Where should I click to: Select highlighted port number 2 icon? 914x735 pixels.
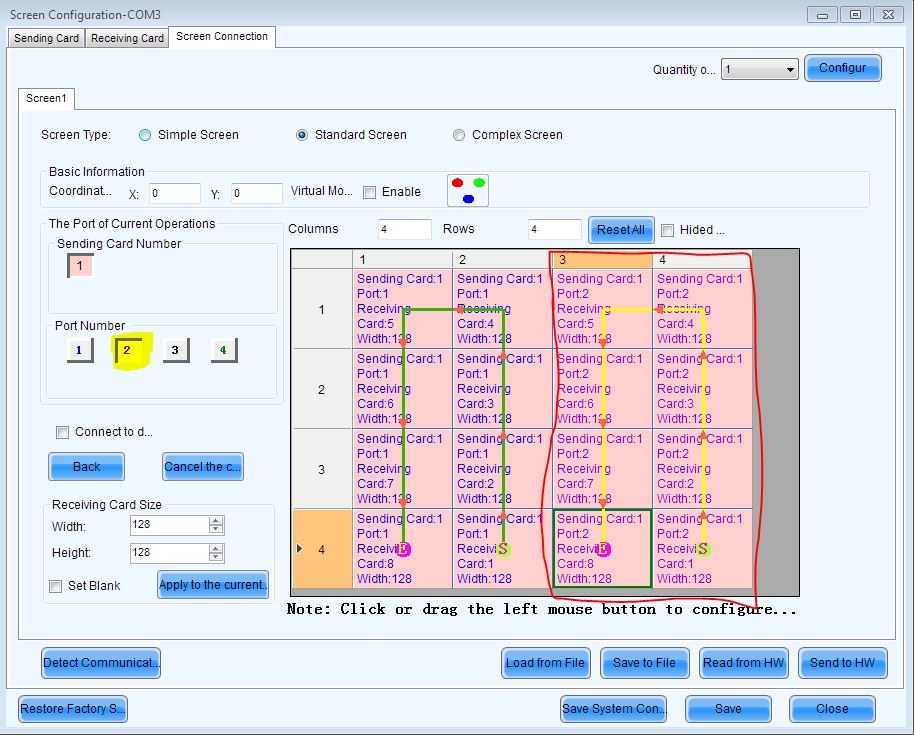pos(127,350)
